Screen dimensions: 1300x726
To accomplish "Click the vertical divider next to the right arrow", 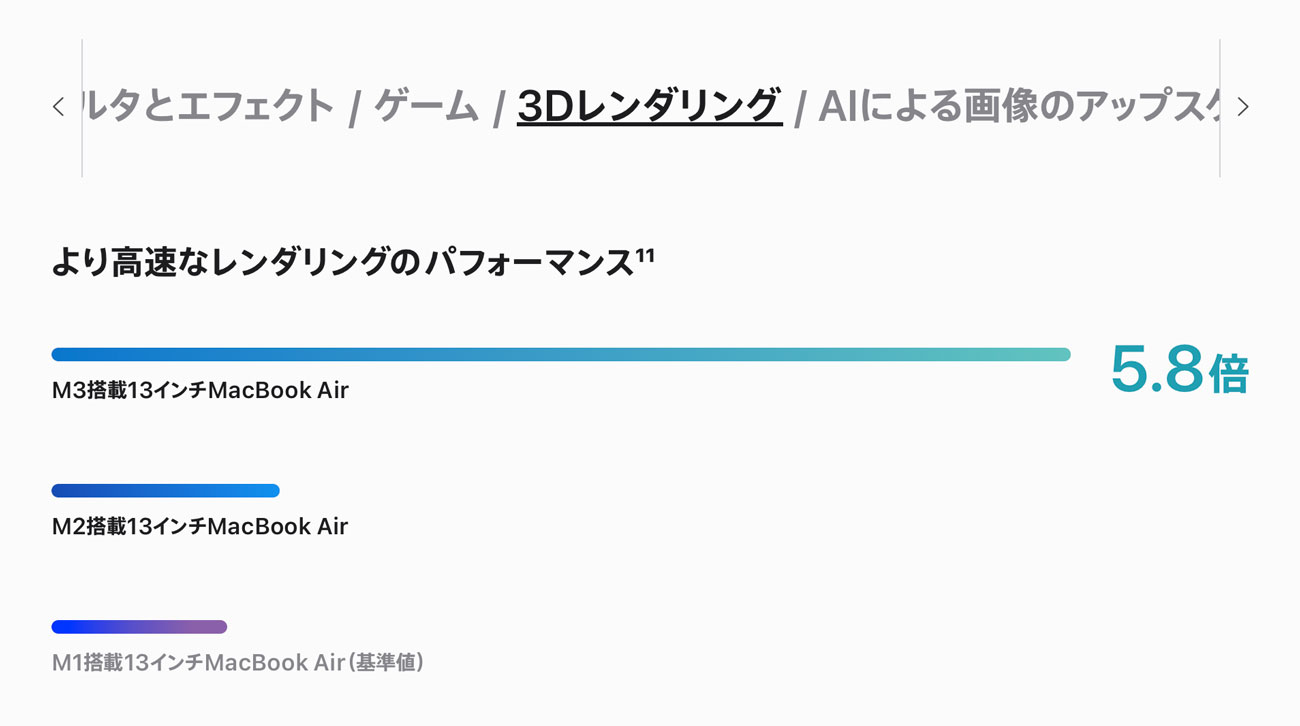I will coord(1220,108).
